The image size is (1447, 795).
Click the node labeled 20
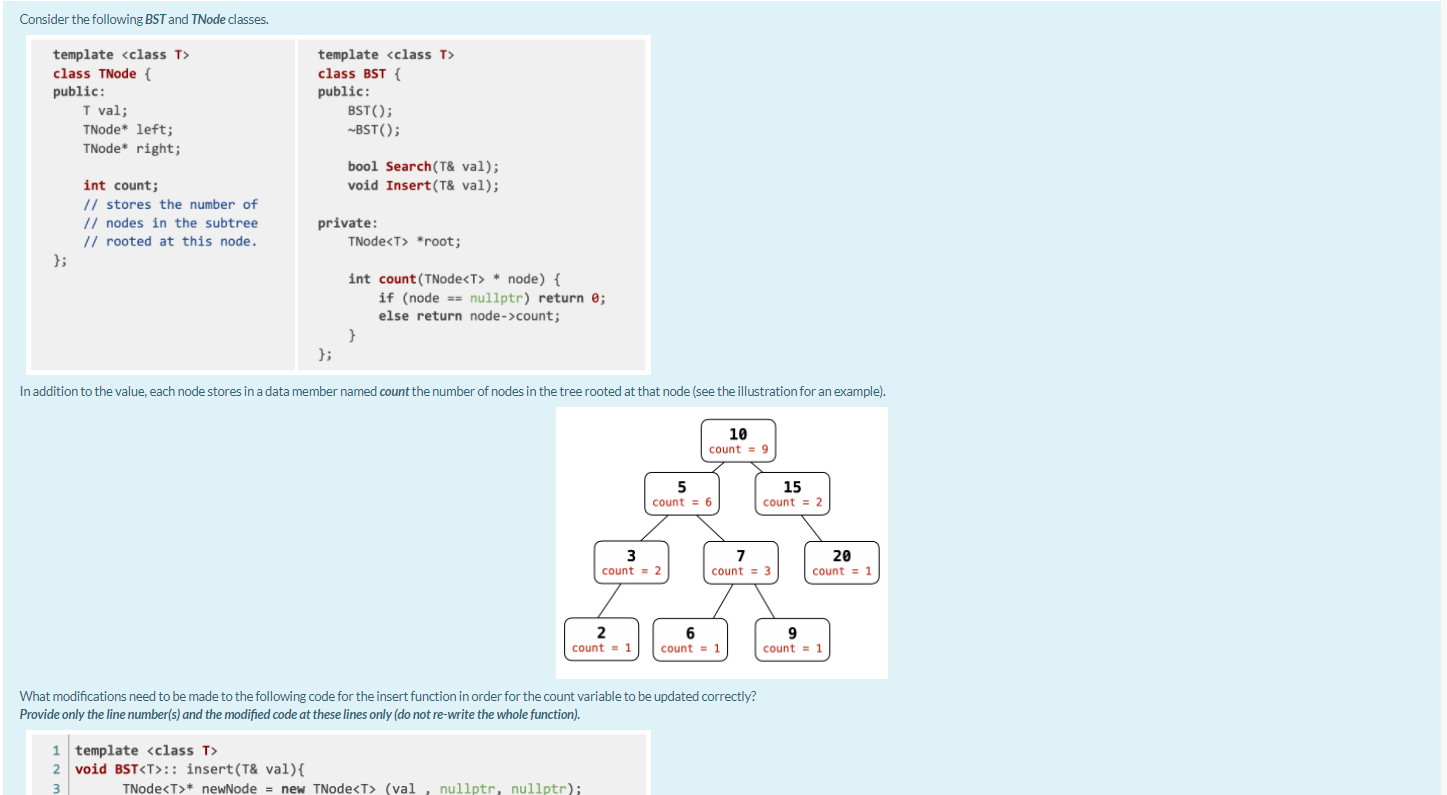pos(841,561)
